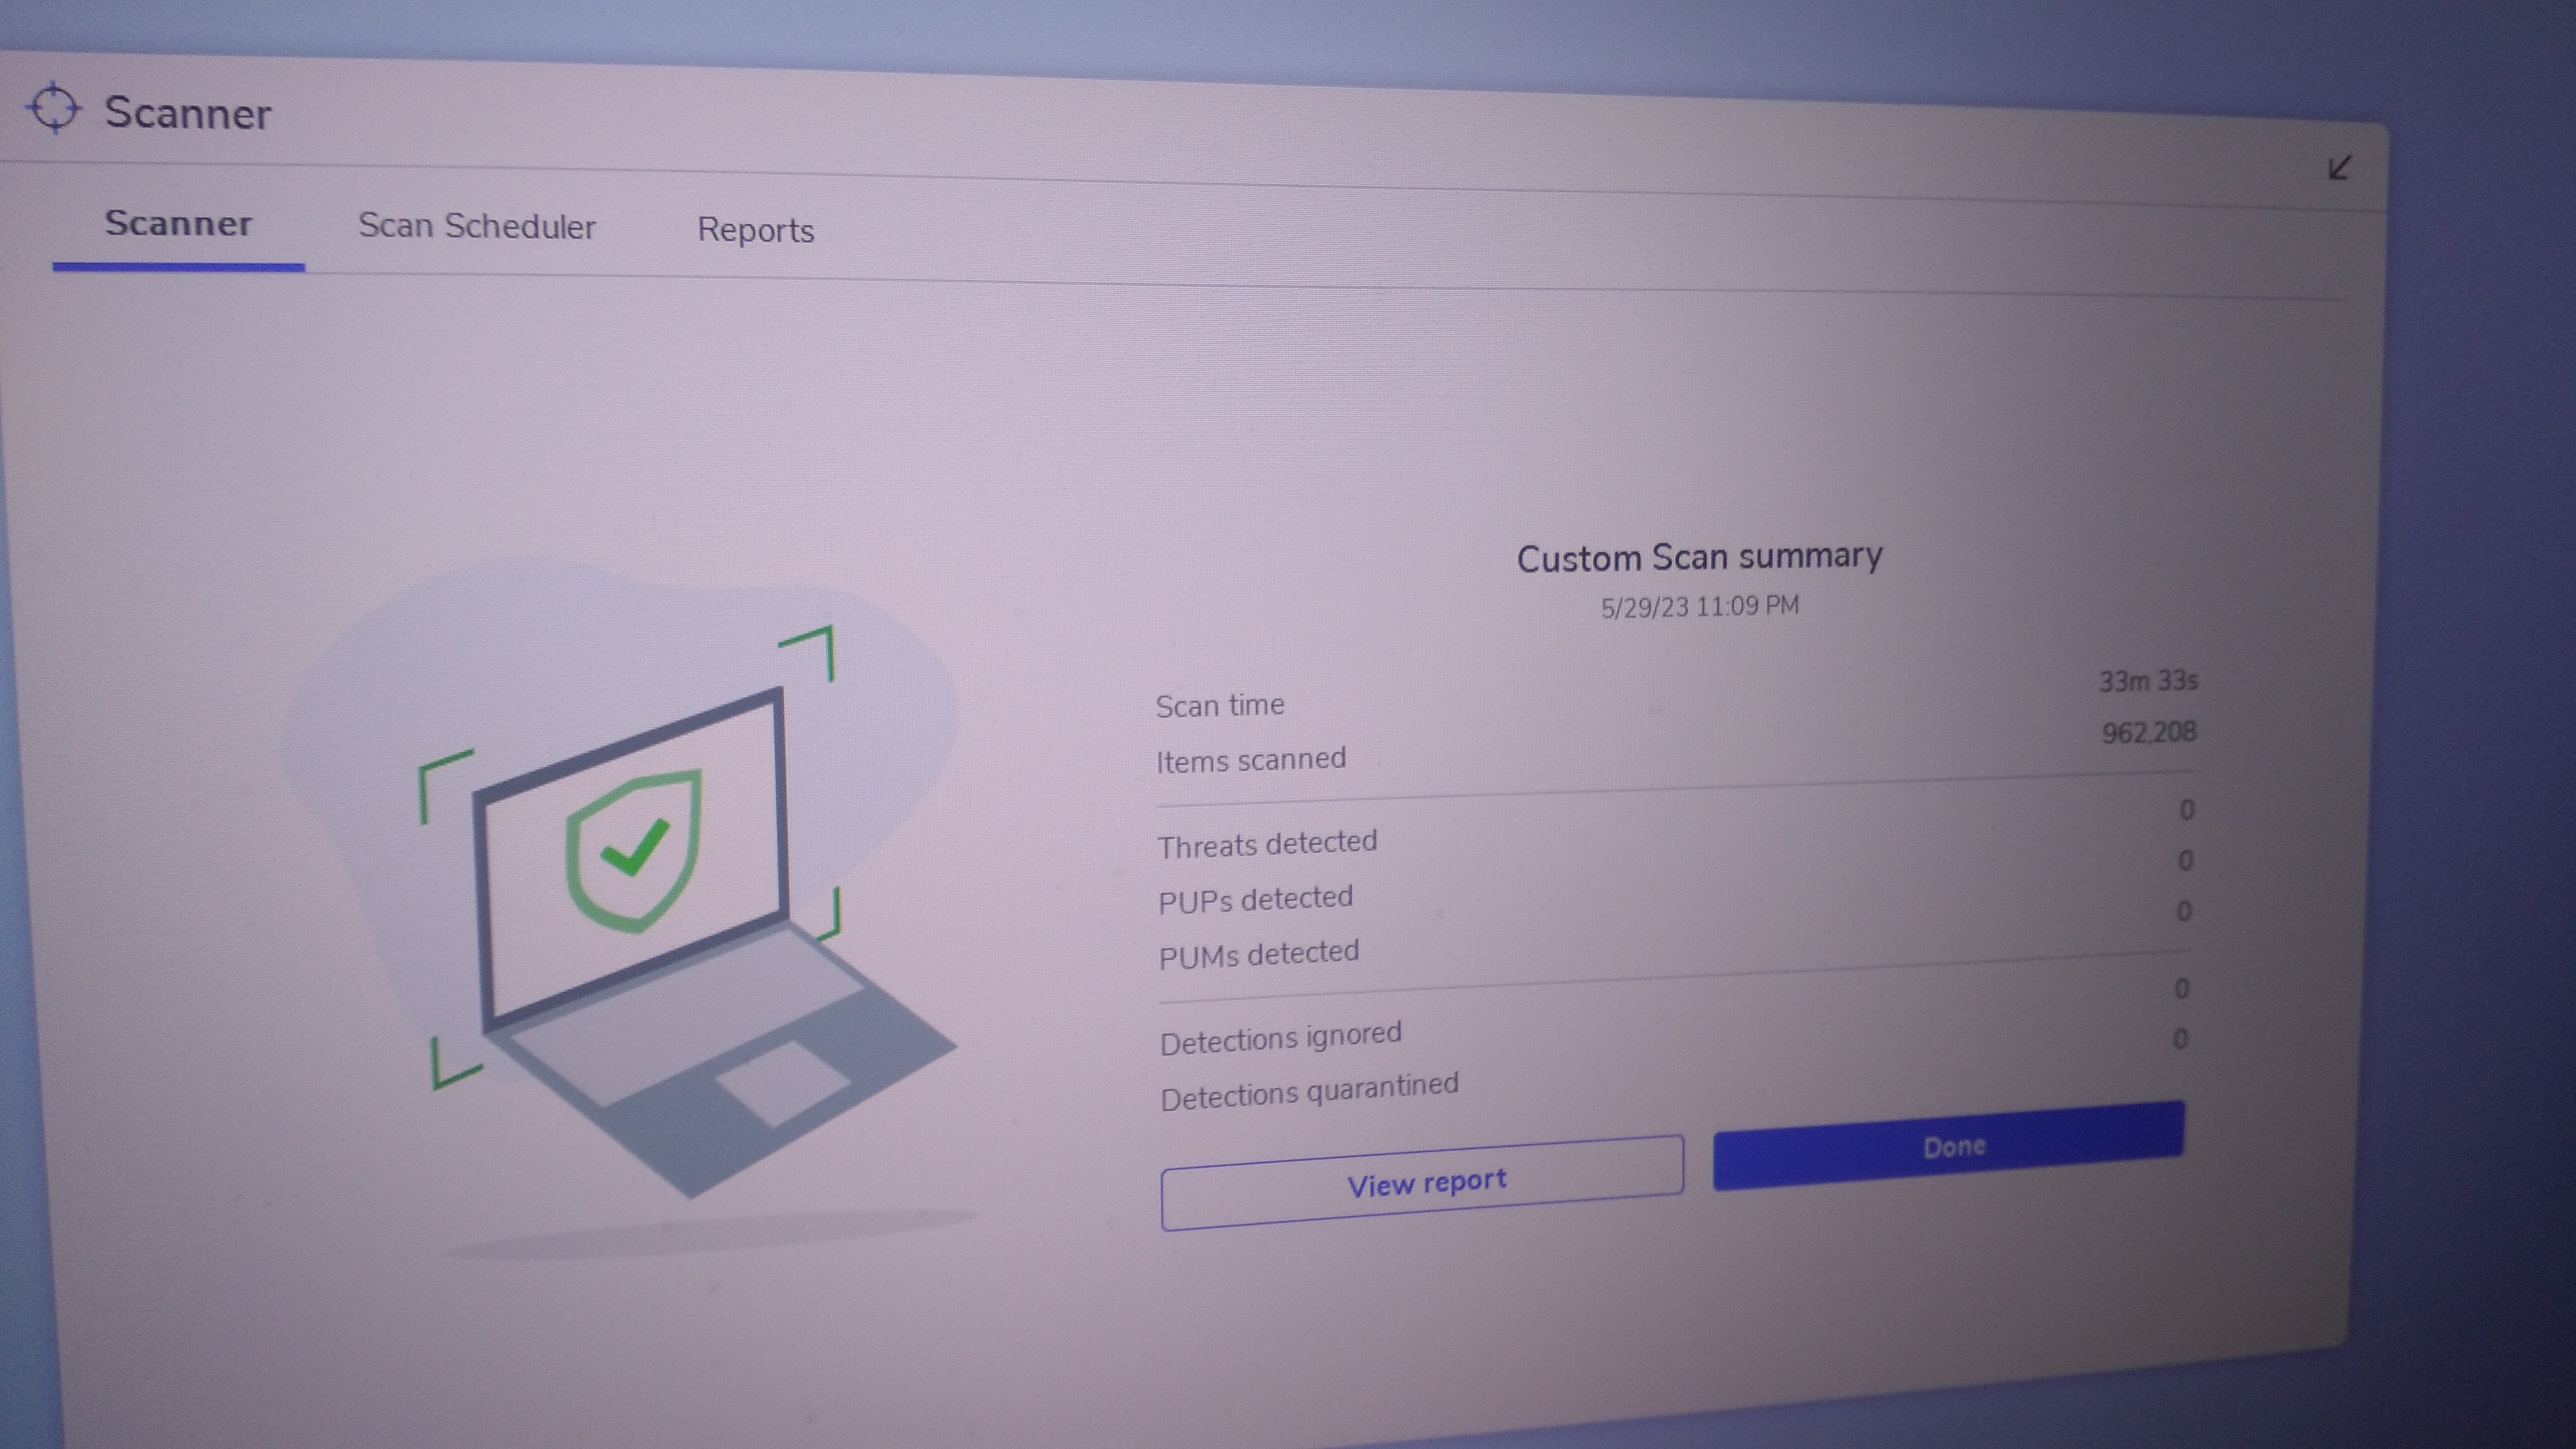Click the Detections quarantined label
The image size is (2576, 1449).
tap(1309, 1091)
